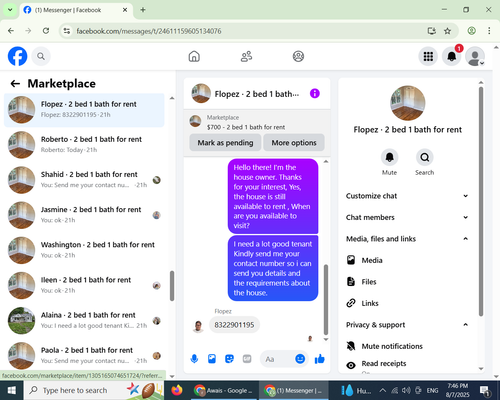Click the chat messages scrollbar
The image size is (500, 400).
tap(326, 299)
